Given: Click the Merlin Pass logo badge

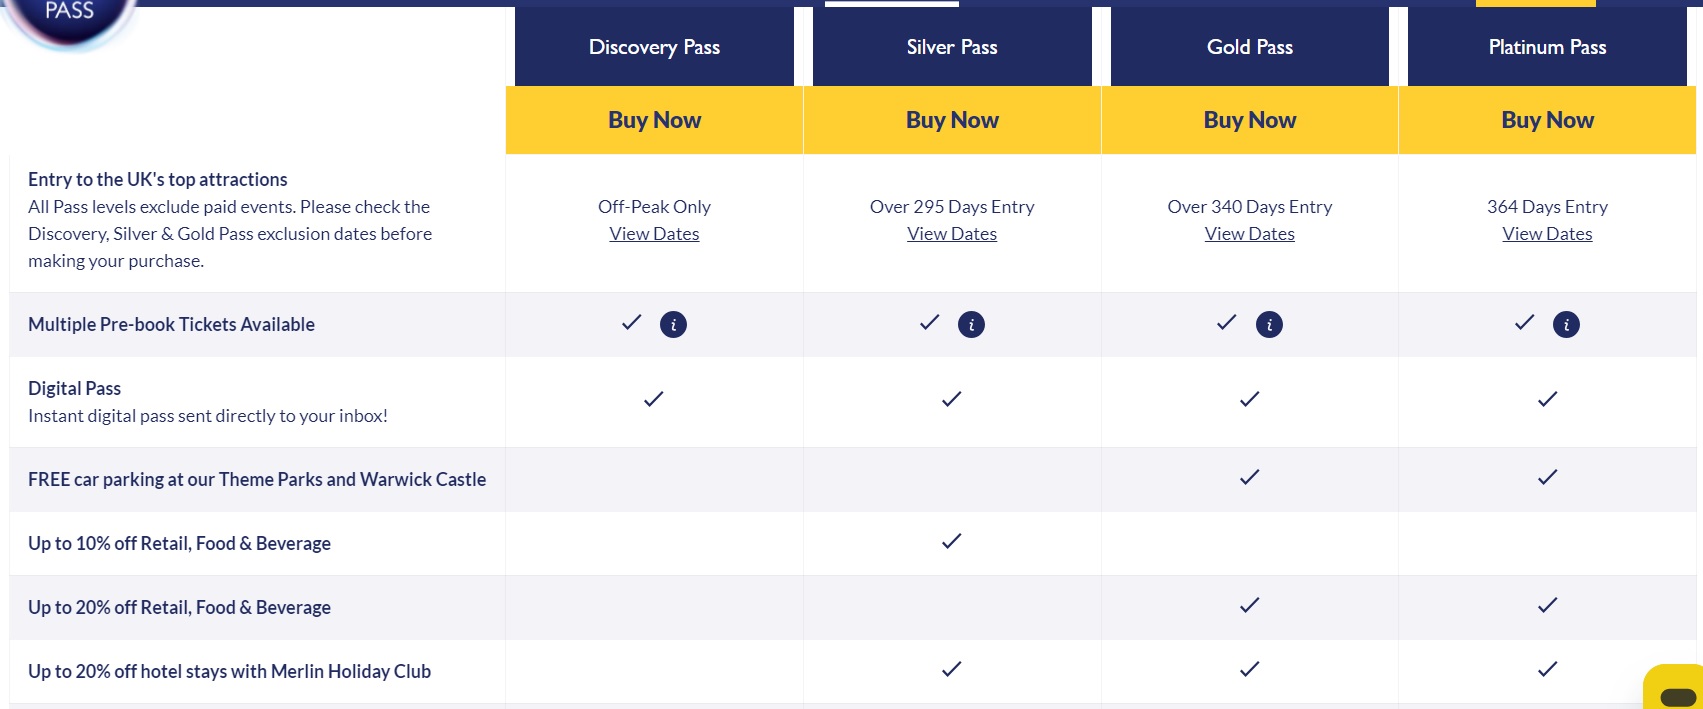Looking at the screenshot, I should pos(70,18).
